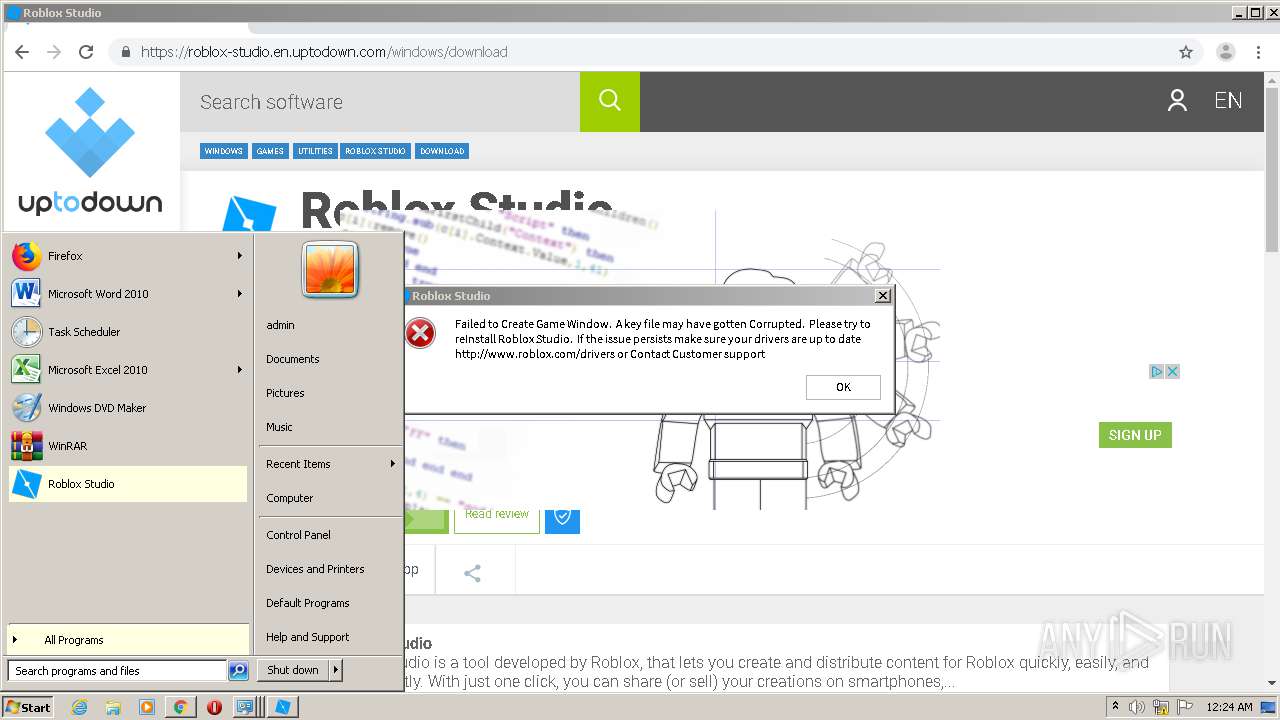The image size is (1280, 720).
Task: Click the green search magnifier button
Action: coord(610,101)
